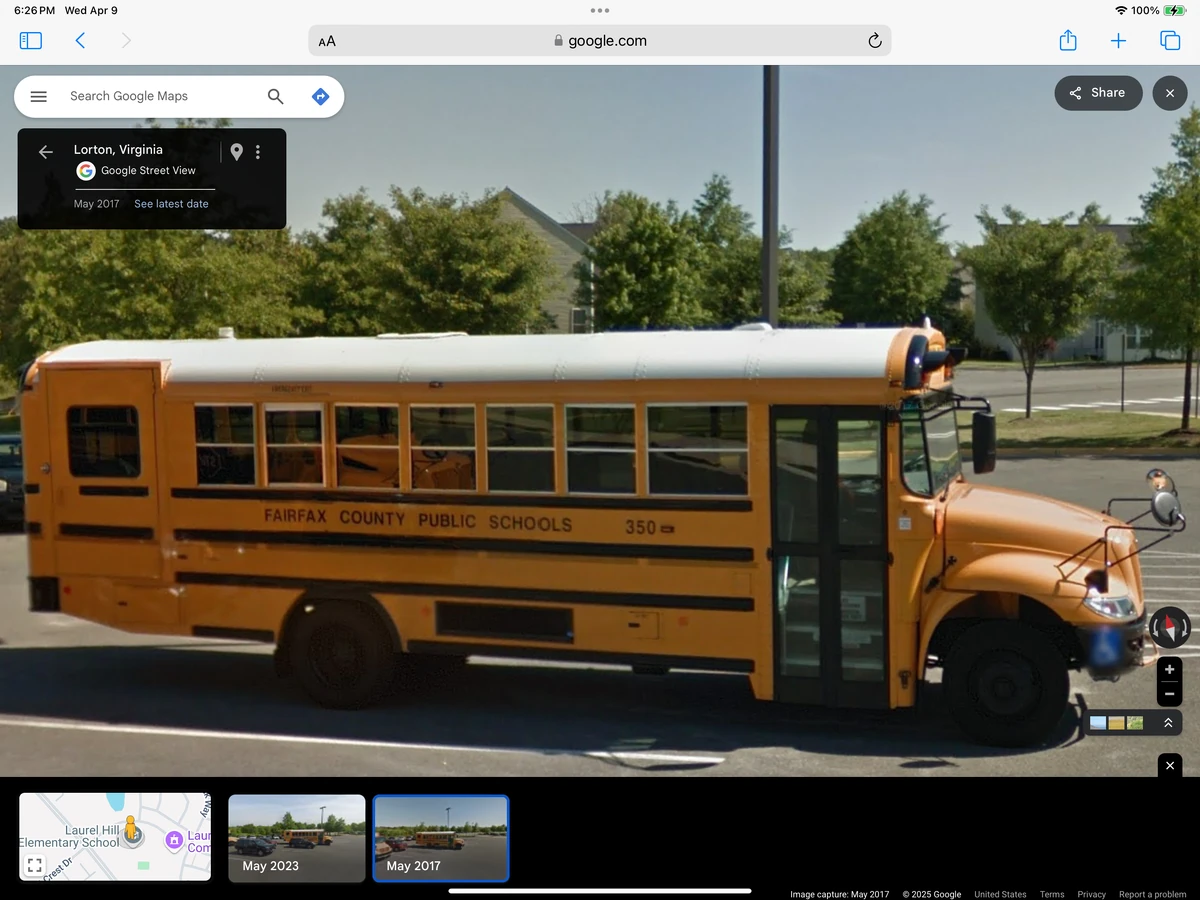The height and width of the screenshot is (900, 1200).
Task: Reload the page in Safari
Action: pos(874,40)
